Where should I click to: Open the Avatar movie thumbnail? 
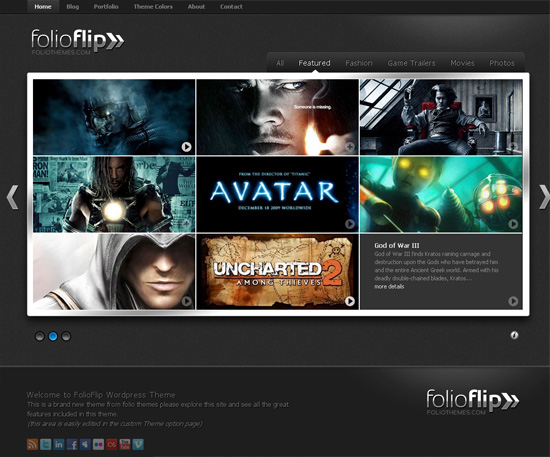(x=277, y=194)
